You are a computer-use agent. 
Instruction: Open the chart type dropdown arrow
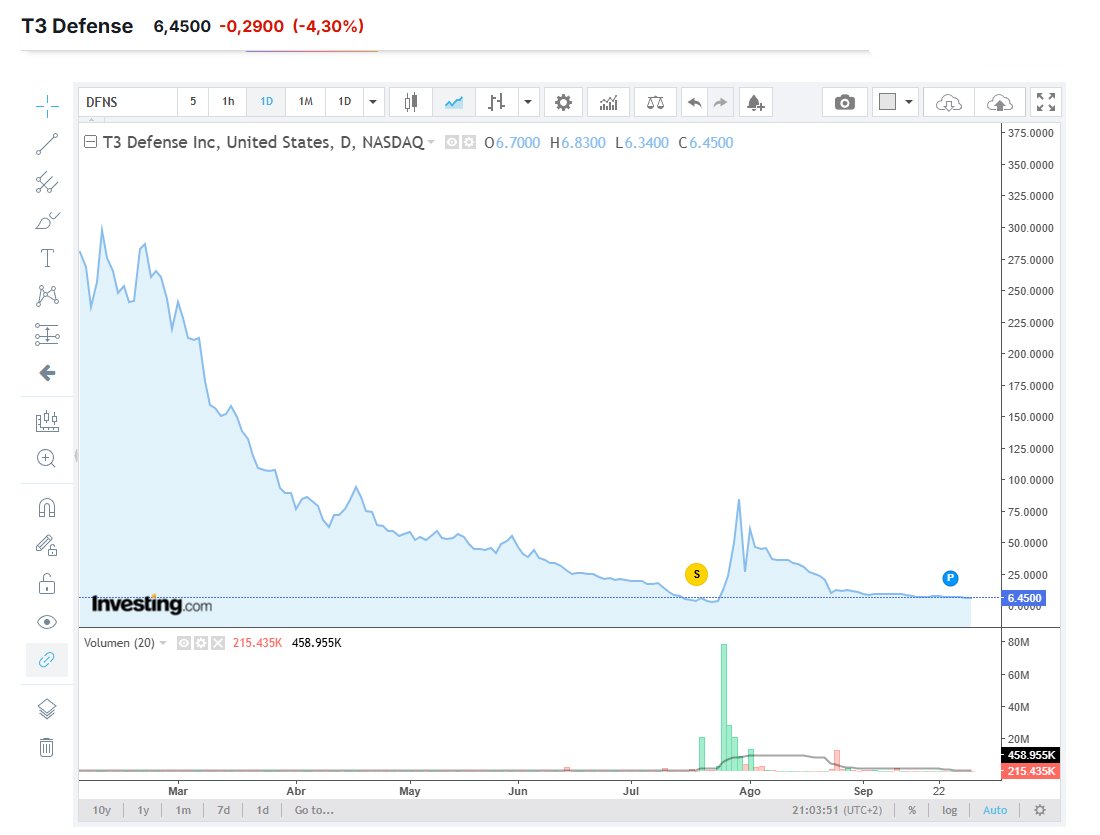point(528,102)
